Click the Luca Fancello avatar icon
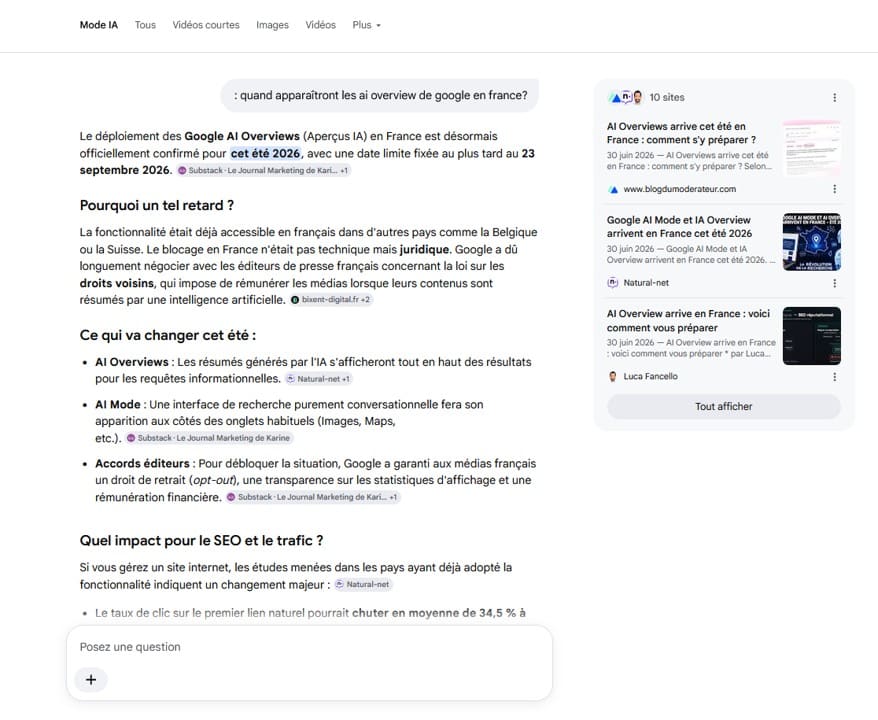The width and height of the screenshot is (878, 720). click(x=613, y=376)
